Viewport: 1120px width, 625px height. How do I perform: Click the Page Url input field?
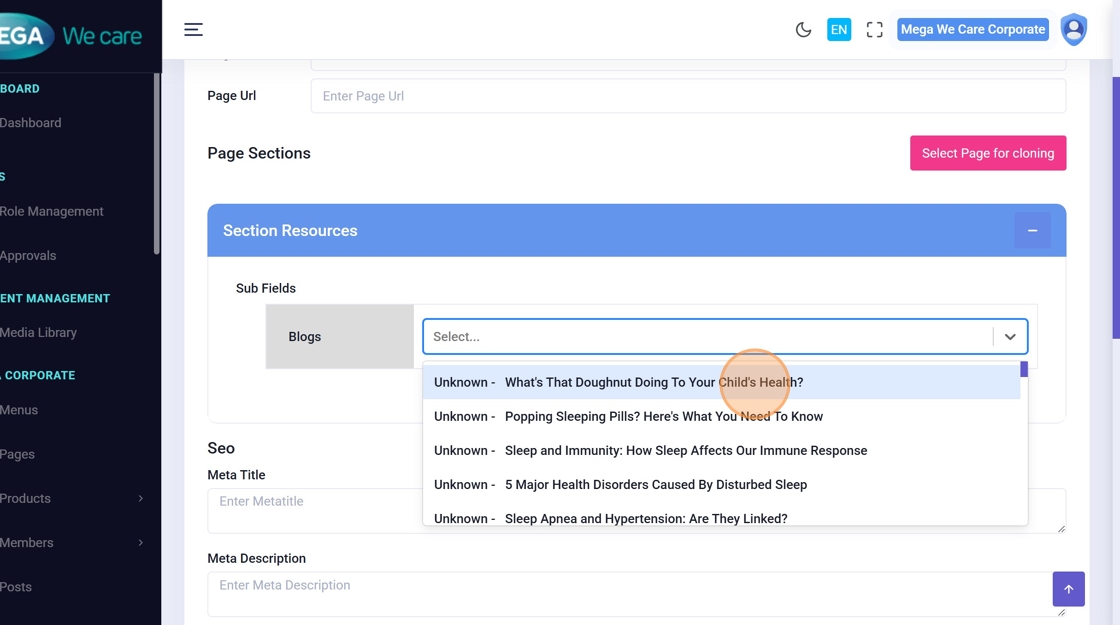pos(687,96)
